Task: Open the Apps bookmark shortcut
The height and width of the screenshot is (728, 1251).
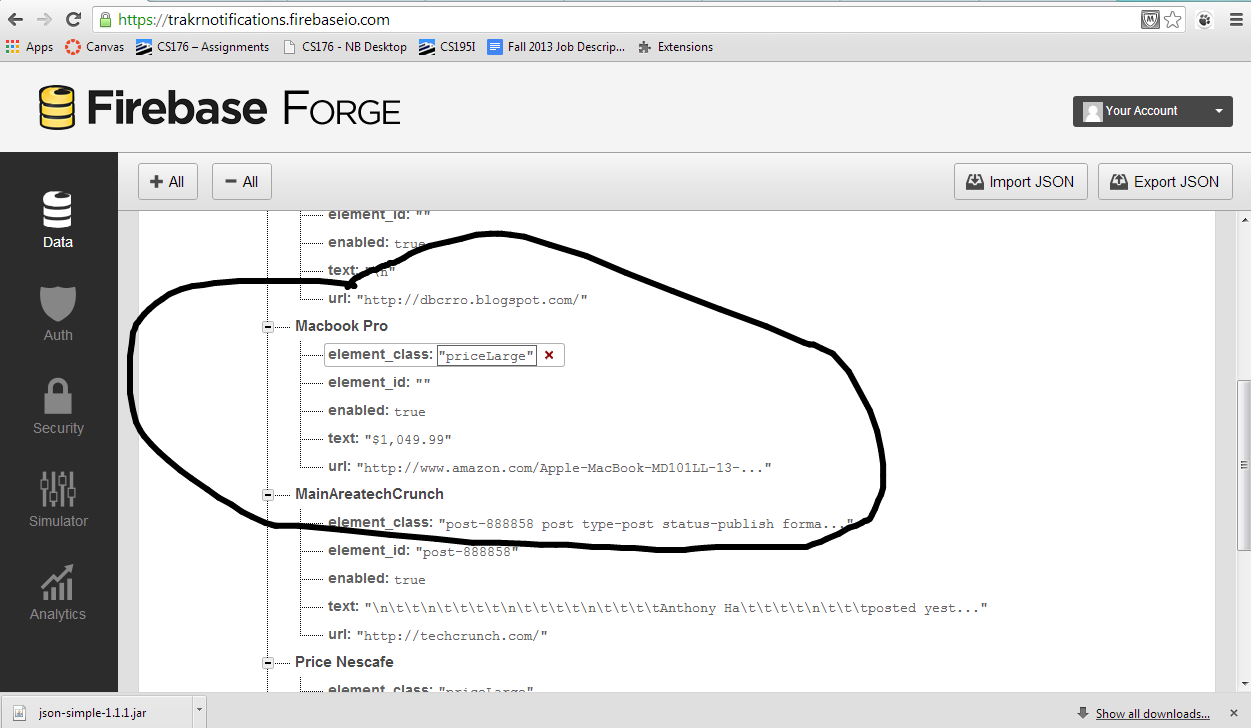Action: pyautogui.click(x=29, y=47)
